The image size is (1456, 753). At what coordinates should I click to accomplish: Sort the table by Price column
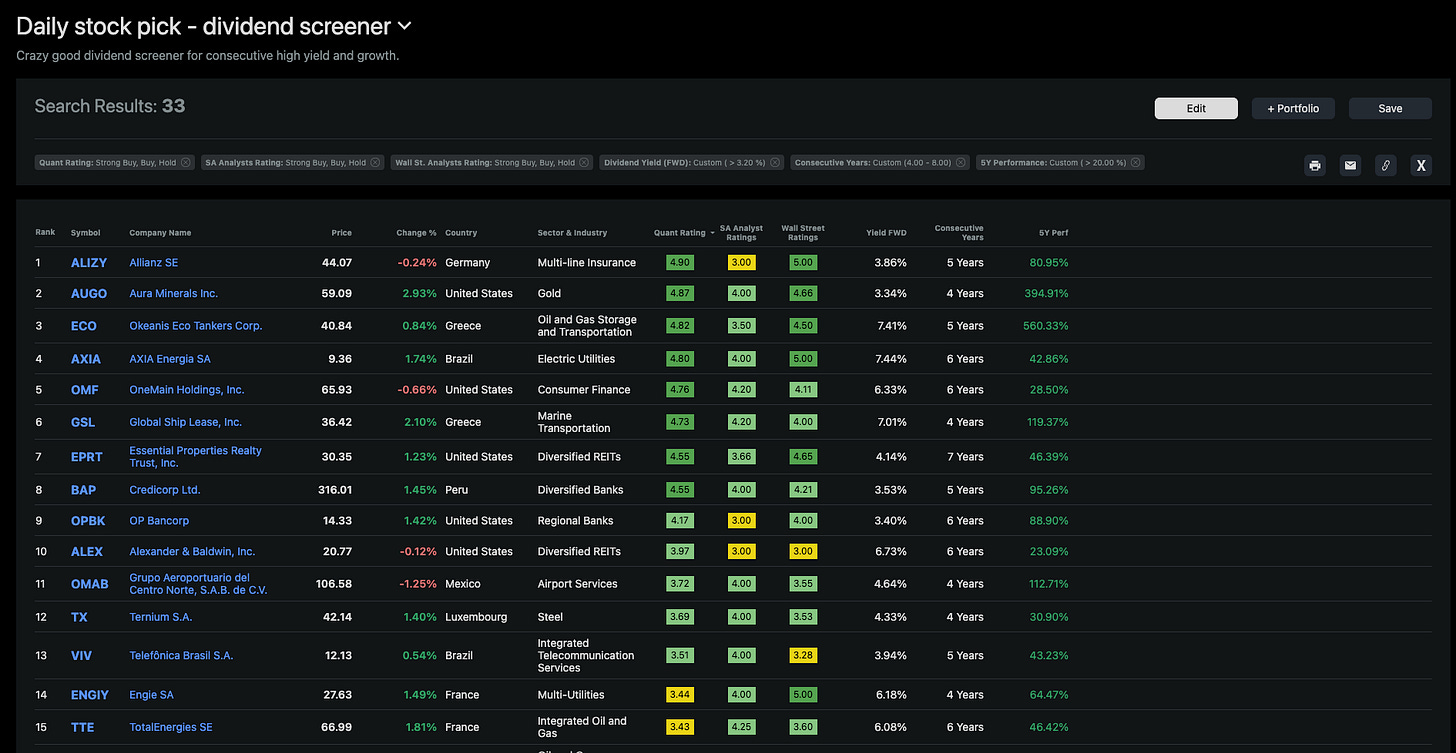pos(341,232)
